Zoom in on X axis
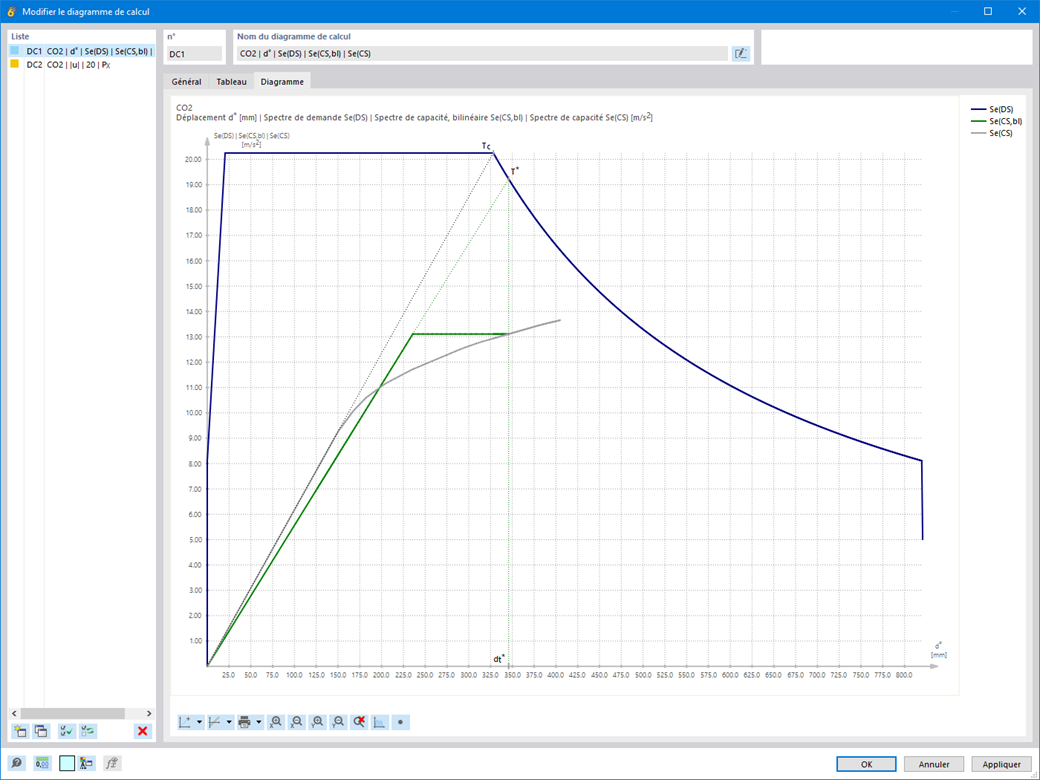This screenshot has width=1040, height=780. 276,722
